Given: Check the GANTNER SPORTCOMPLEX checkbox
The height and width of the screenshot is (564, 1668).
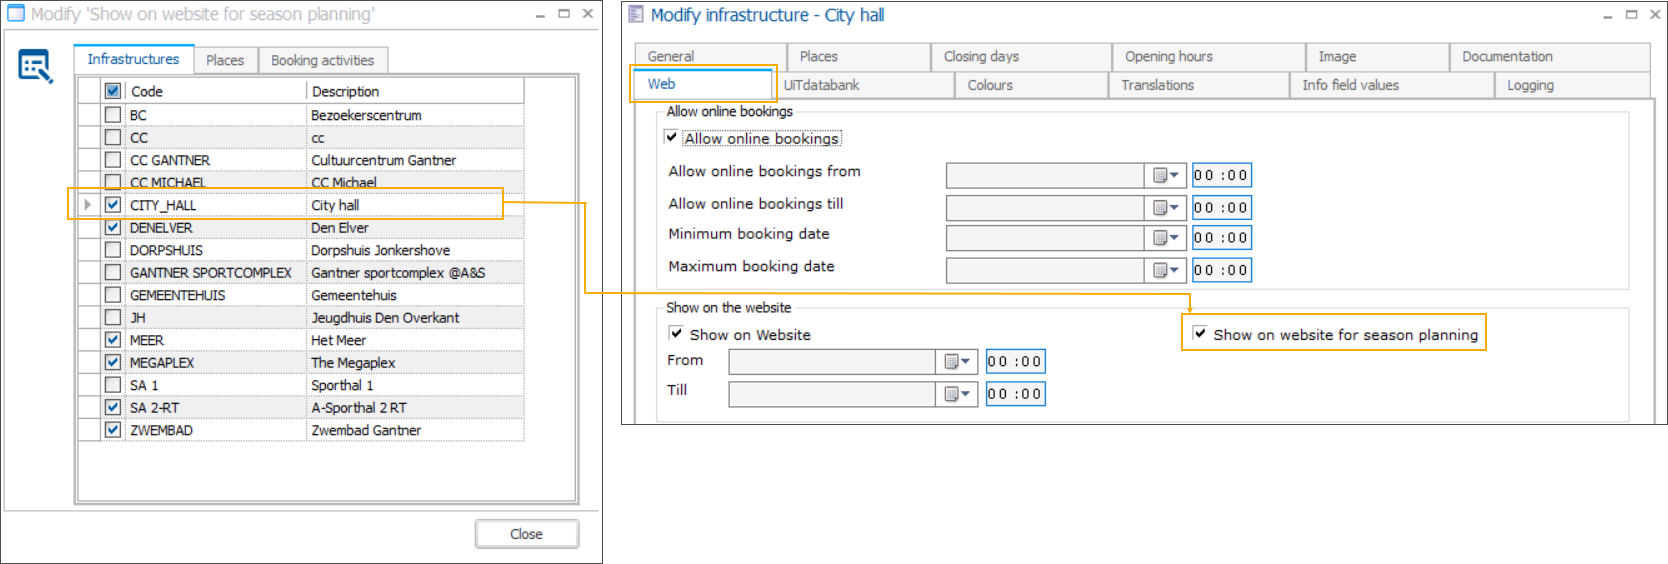Looking at the screenshot, I should click(x=113, y=273).
